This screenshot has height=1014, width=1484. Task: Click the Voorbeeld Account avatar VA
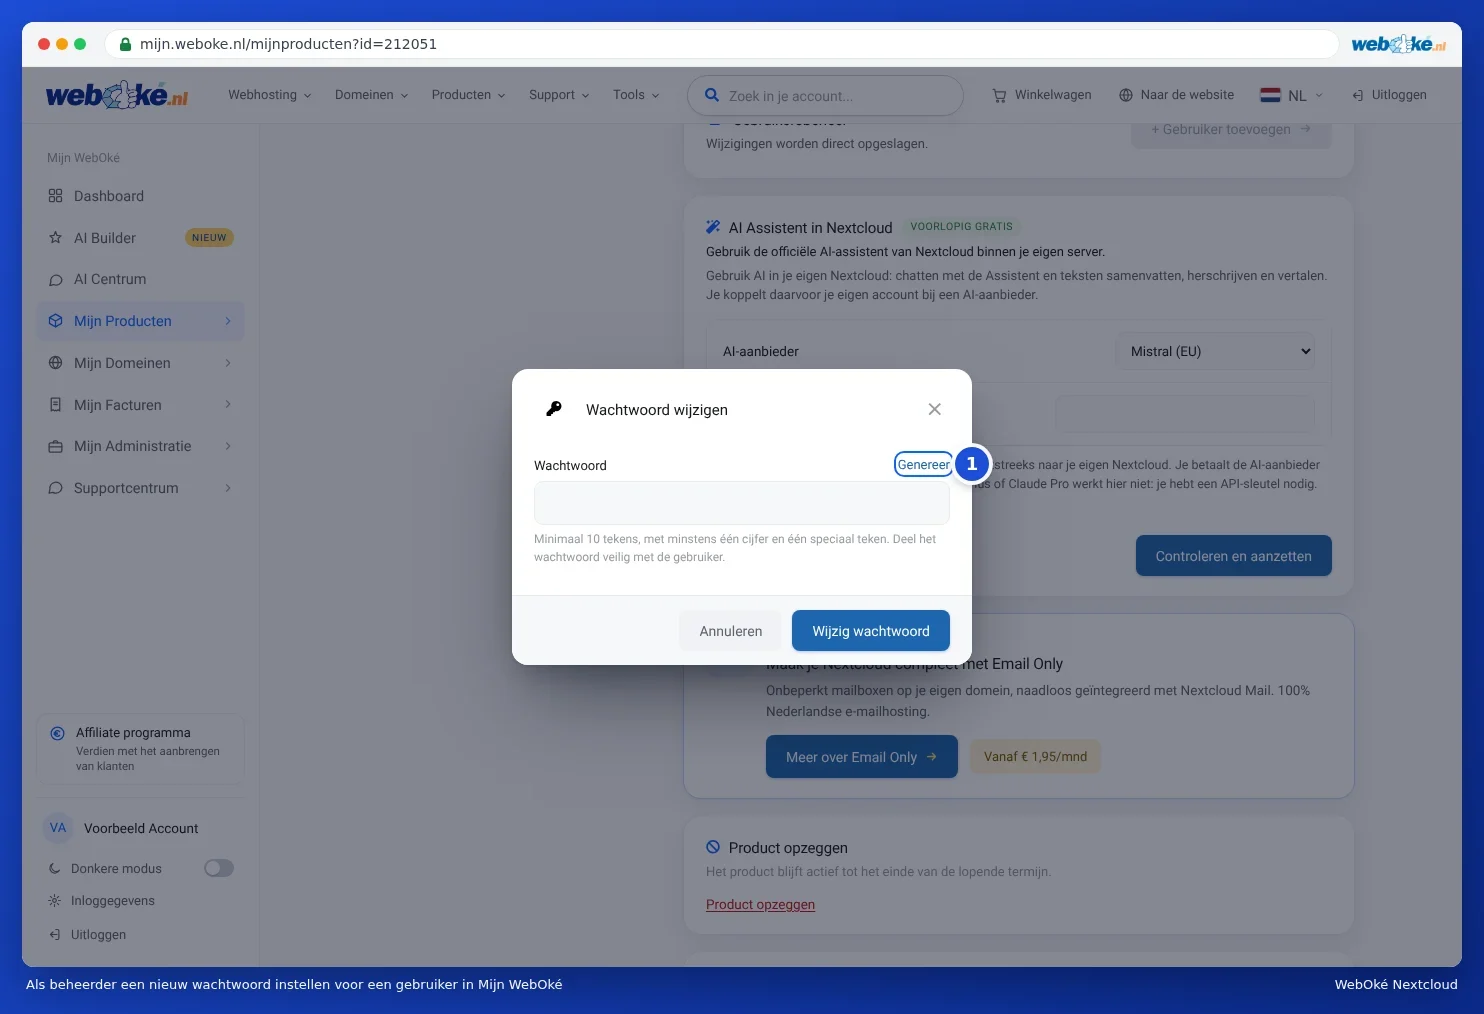click(x=58, y=828)
